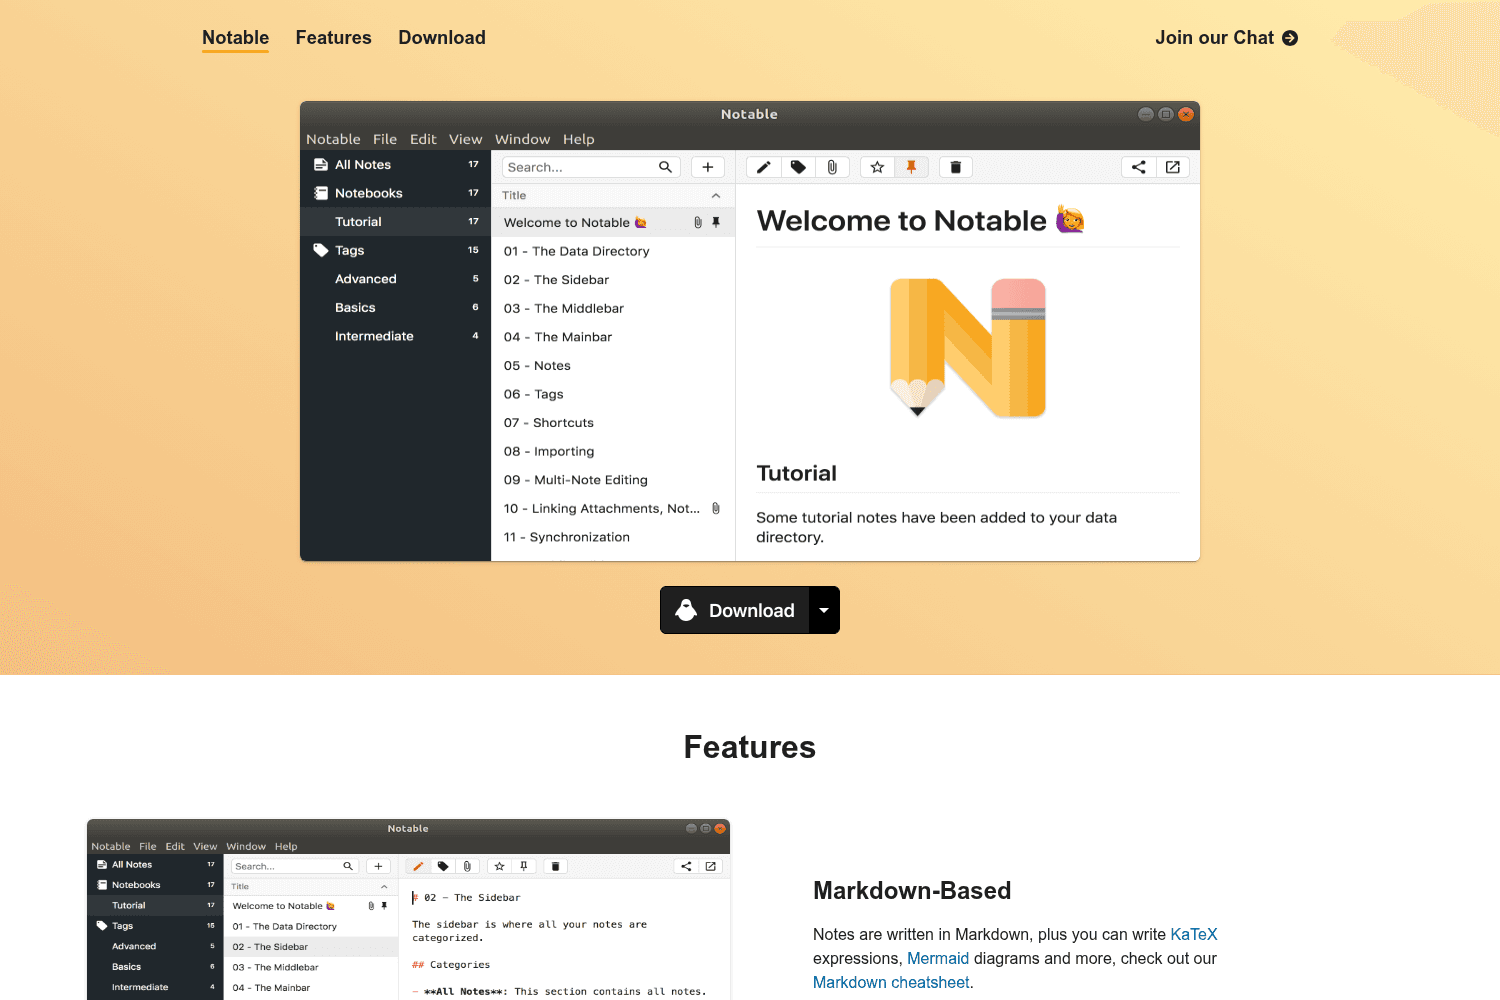The image size is (1500, 1000).
Task: Click the tag icon in lower screenshot toolbar
Action: click(443, 866)
